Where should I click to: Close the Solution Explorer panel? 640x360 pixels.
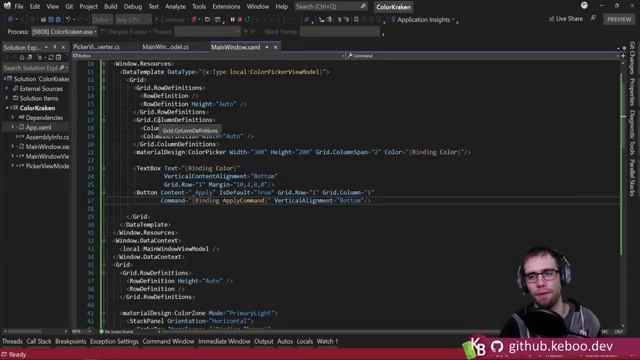tap(63, 47)
